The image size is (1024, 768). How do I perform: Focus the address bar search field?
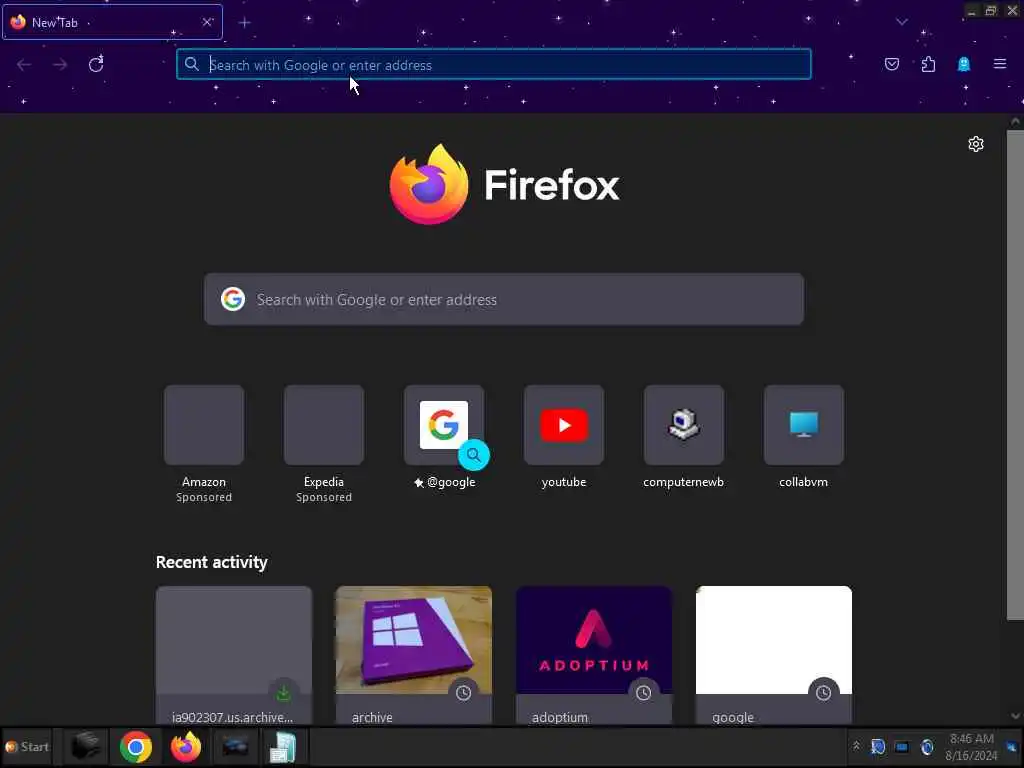(x=494, y=64)
